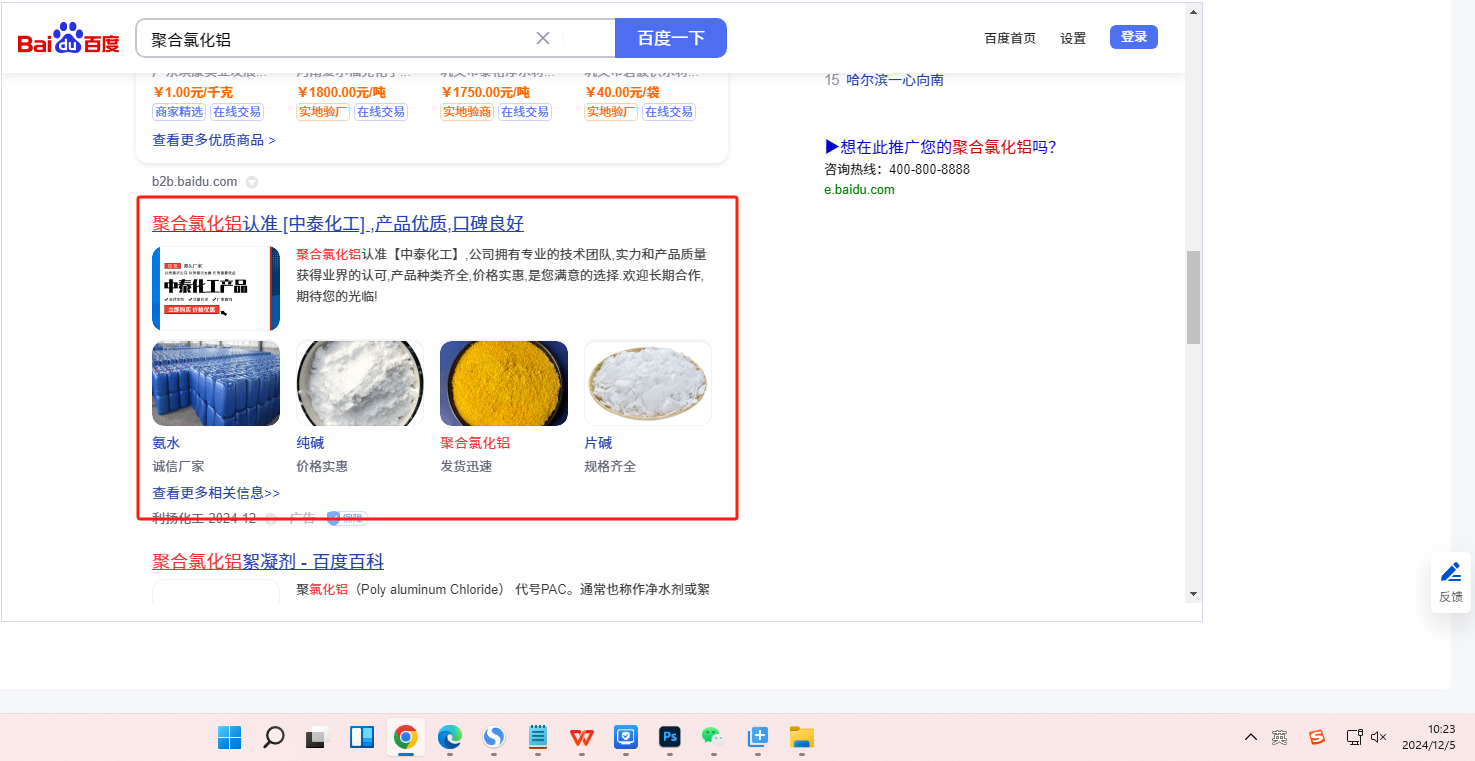Click the 登录 login button
Image resolution: width=1475 pixels, height=761 pixels.
pos(1134,37)
